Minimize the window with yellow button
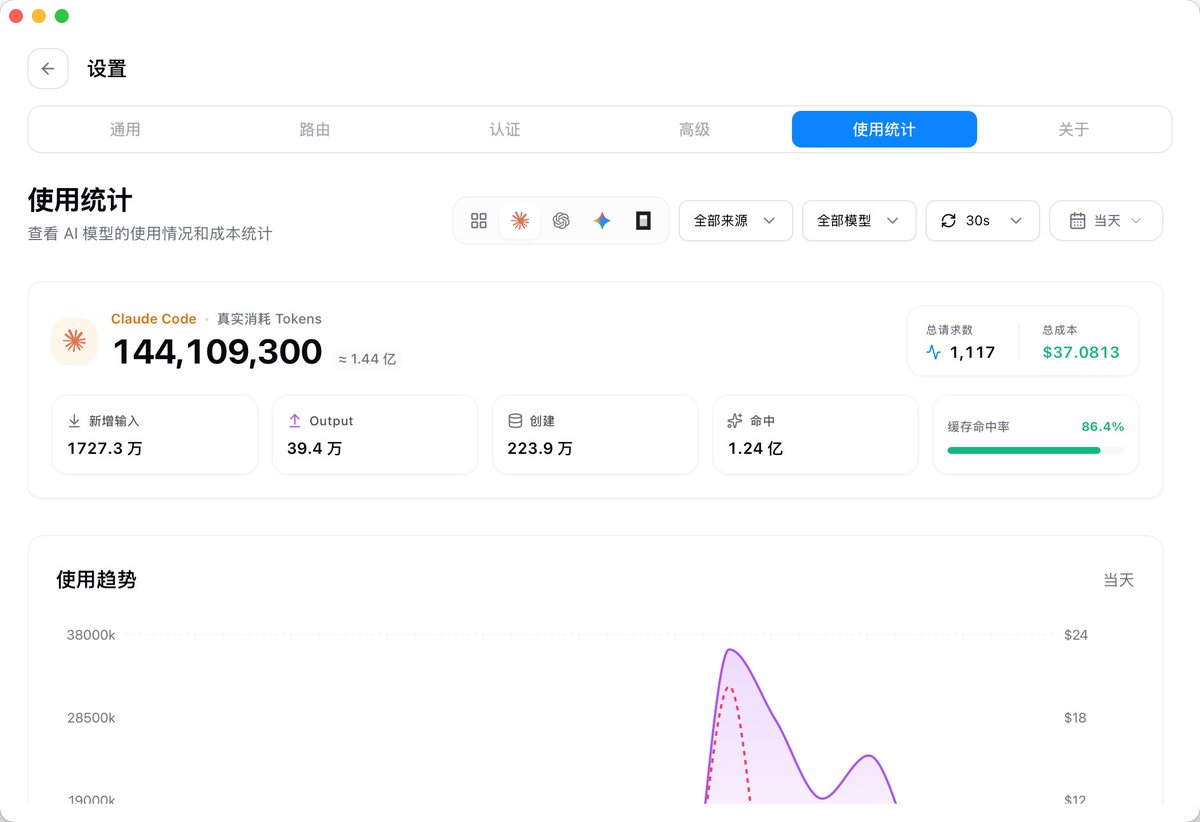This screenshot has height=822, width=1200. coord(39,16)
